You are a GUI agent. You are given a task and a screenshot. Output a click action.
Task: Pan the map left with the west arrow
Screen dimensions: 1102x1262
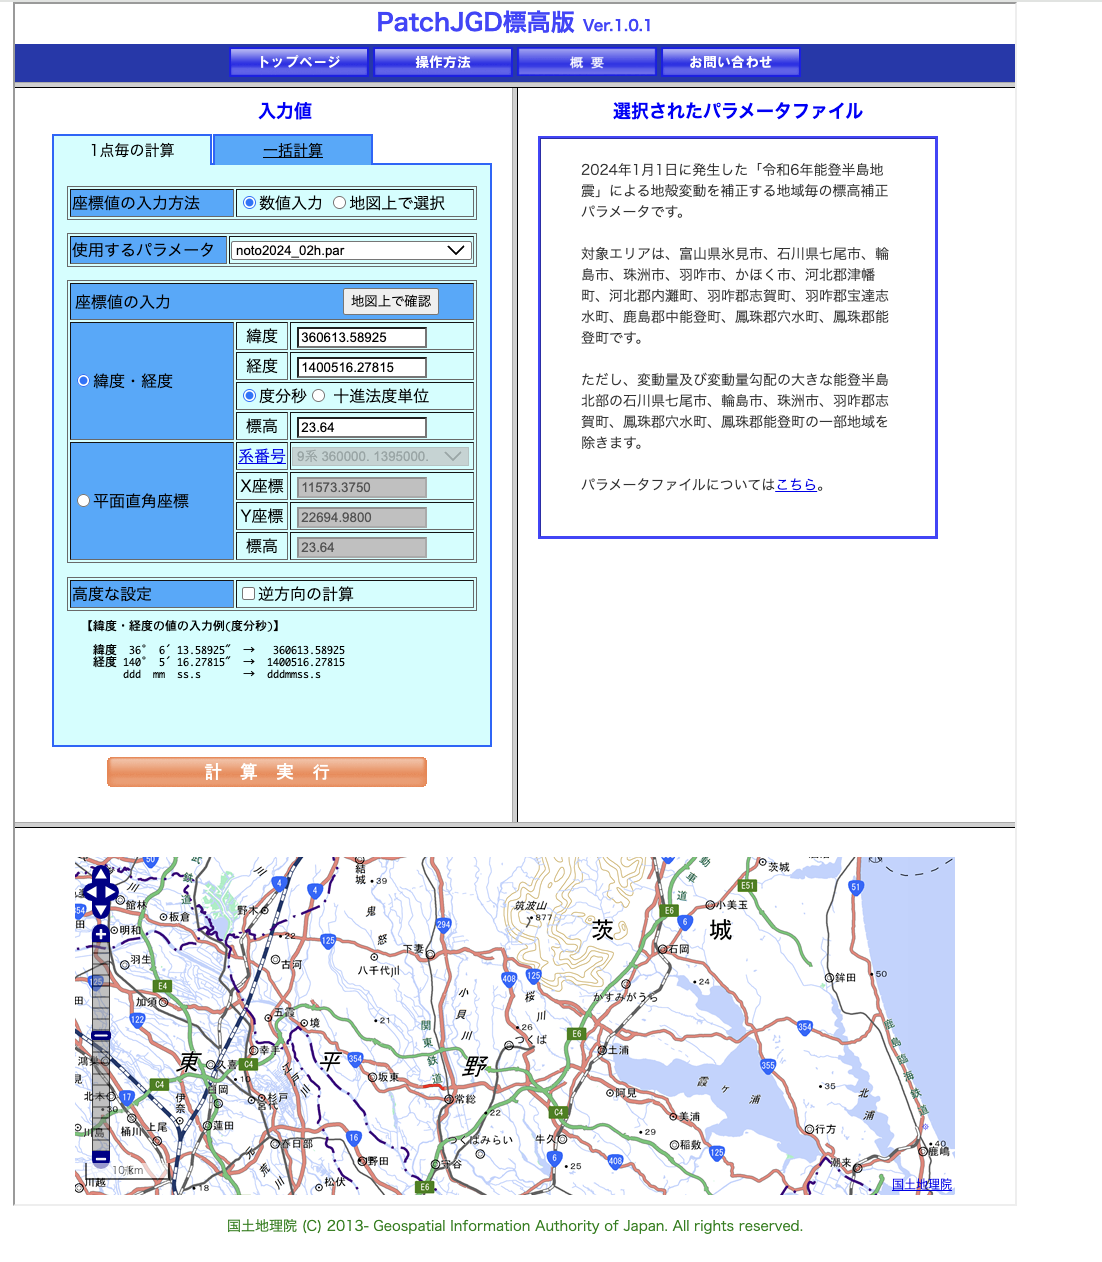pyautogui.click(x=87, y=892)
